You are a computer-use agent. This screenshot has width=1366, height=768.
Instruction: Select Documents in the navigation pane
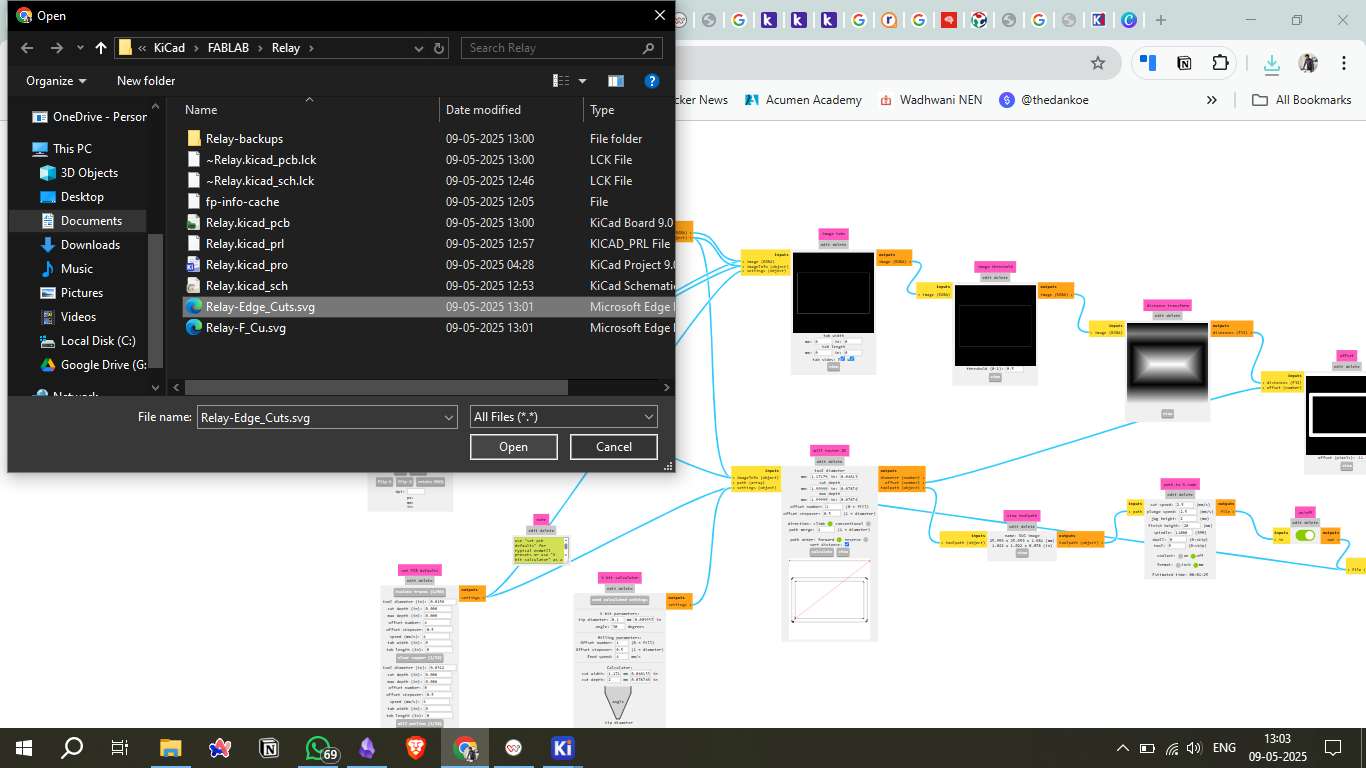point(91,221)
